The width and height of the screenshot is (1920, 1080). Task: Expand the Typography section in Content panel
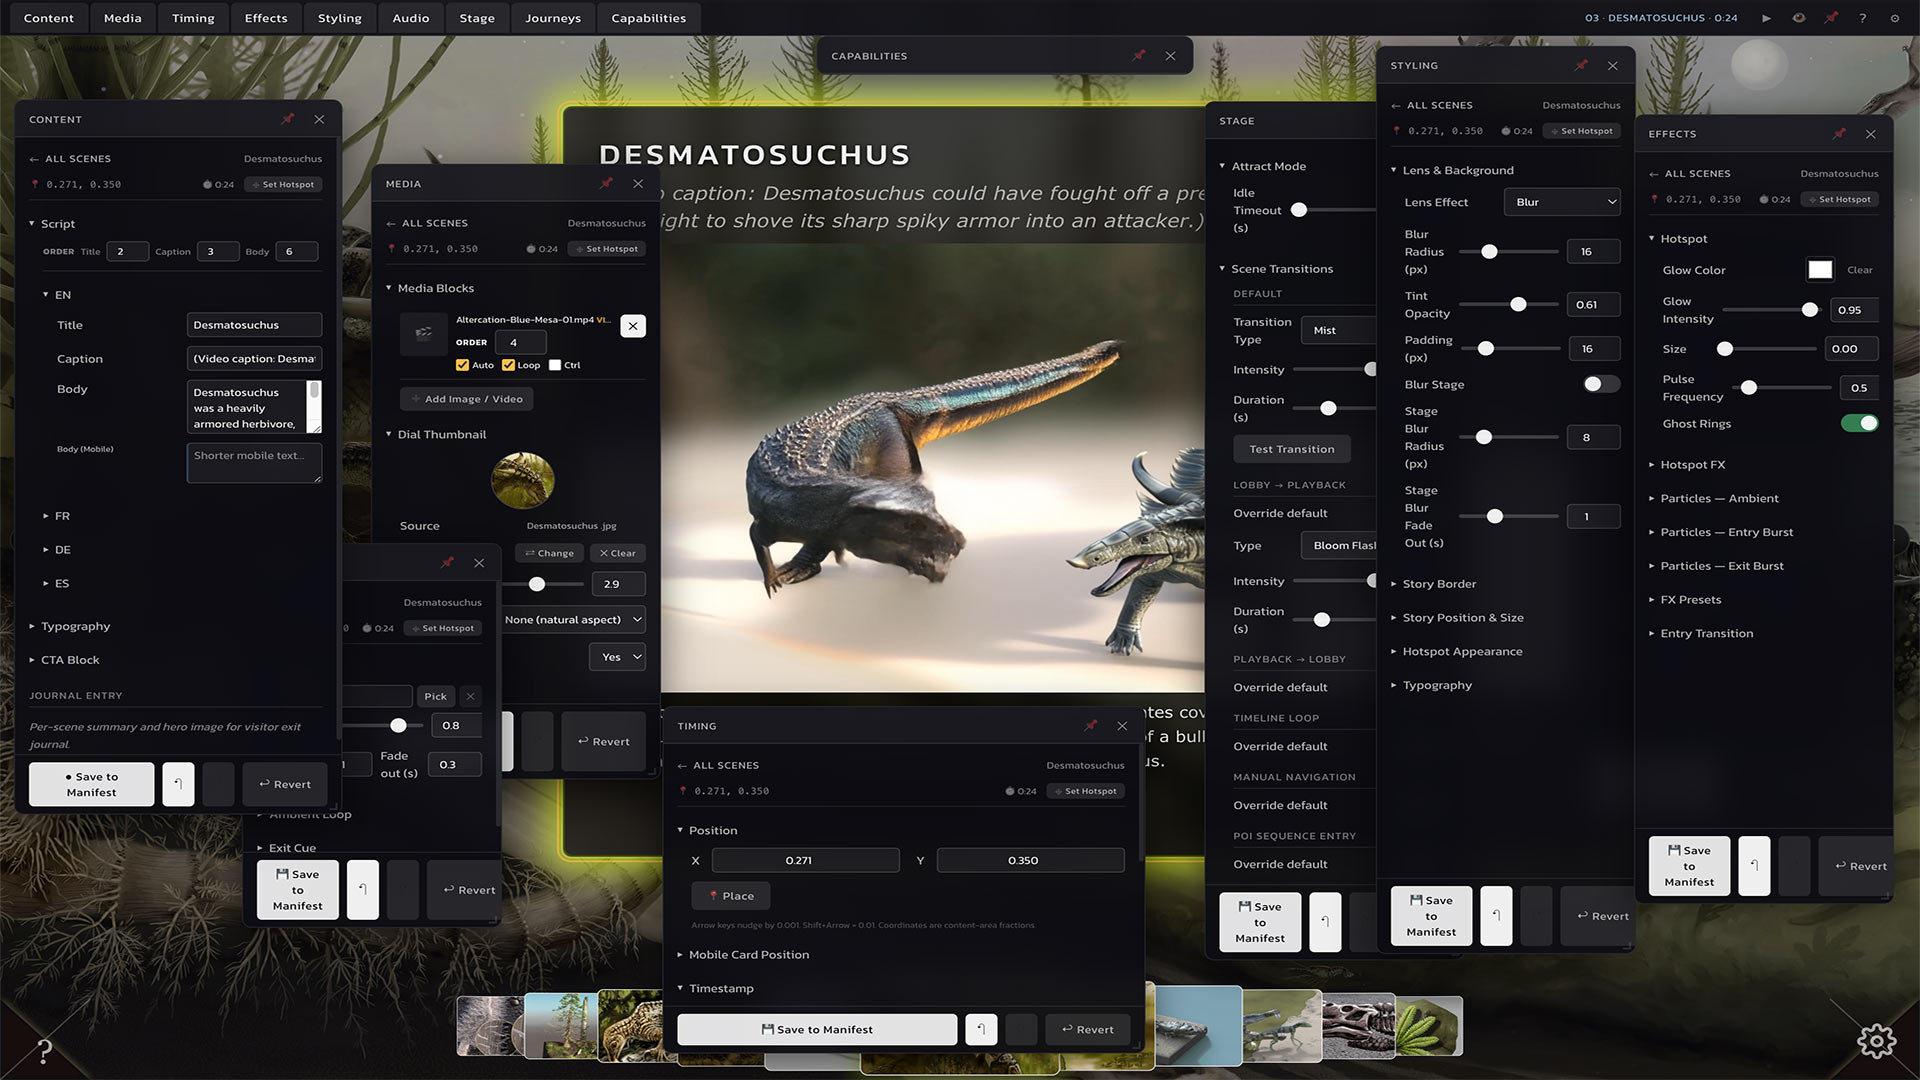point(76,626)
